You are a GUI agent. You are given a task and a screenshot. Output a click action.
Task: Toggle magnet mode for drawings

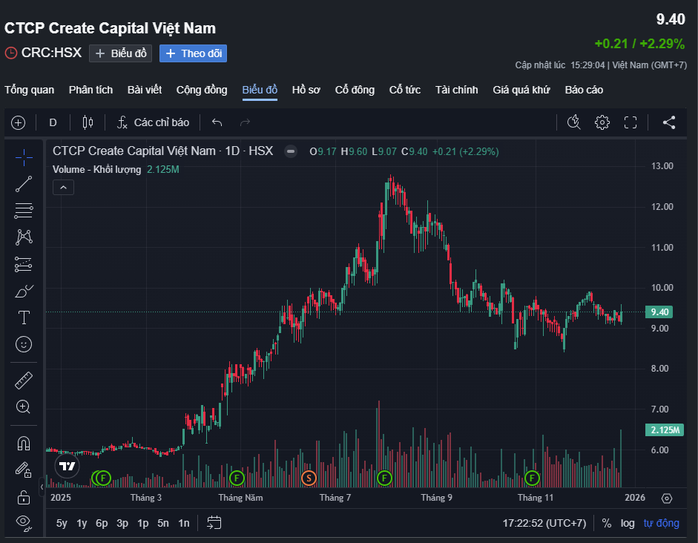tap(24, 443)
